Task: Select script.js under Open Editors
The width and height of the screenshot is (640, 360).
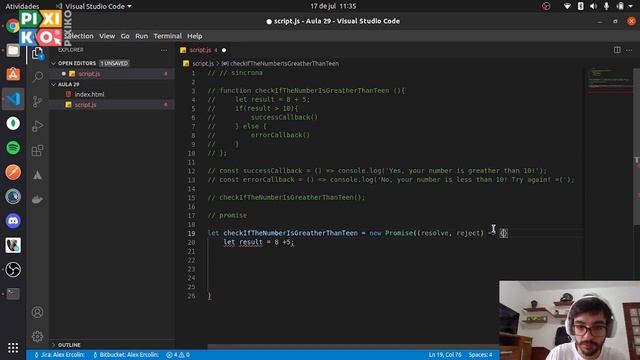Action: coord(89,74)
